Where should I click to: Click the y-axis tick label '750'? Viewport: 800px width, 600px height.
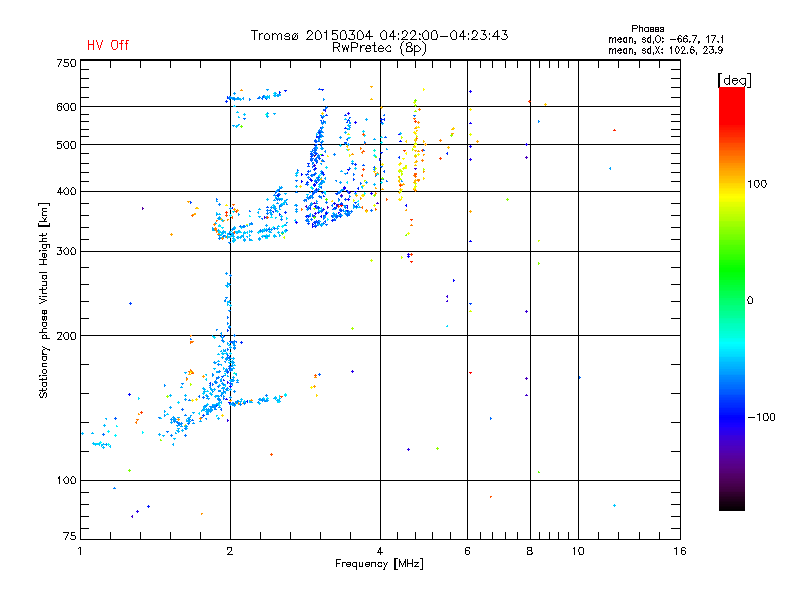point(66,63)
